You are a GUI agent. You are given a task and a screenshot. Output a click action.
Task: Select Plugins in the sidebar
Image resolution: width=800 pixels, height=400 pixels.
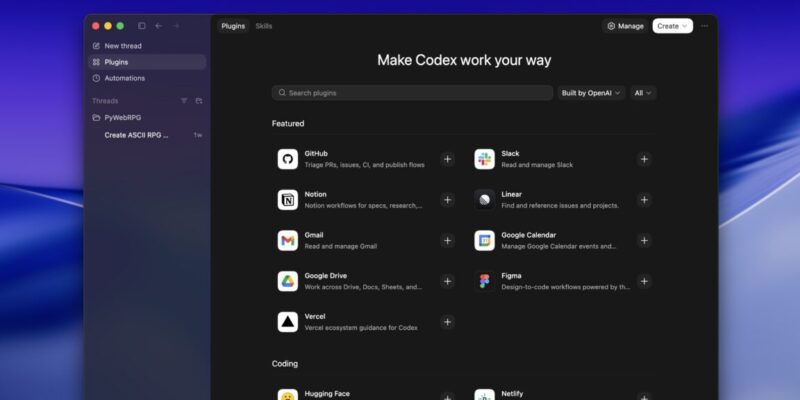coord(147,62)
